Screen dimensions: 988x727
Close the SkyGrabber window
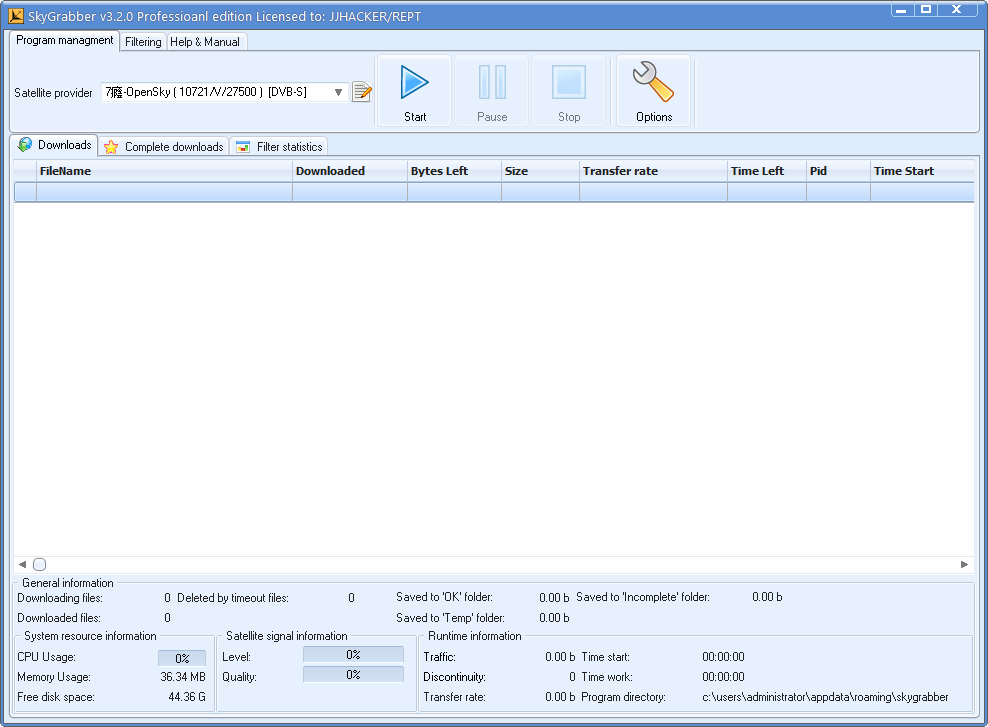[x=958, y=9]
